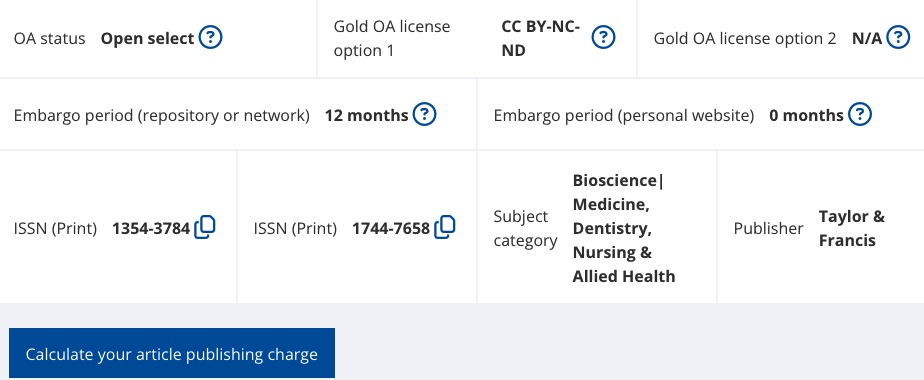The image size is (924, 380).
Task: Click the Subject category label
Action: (x=526, y=229)
